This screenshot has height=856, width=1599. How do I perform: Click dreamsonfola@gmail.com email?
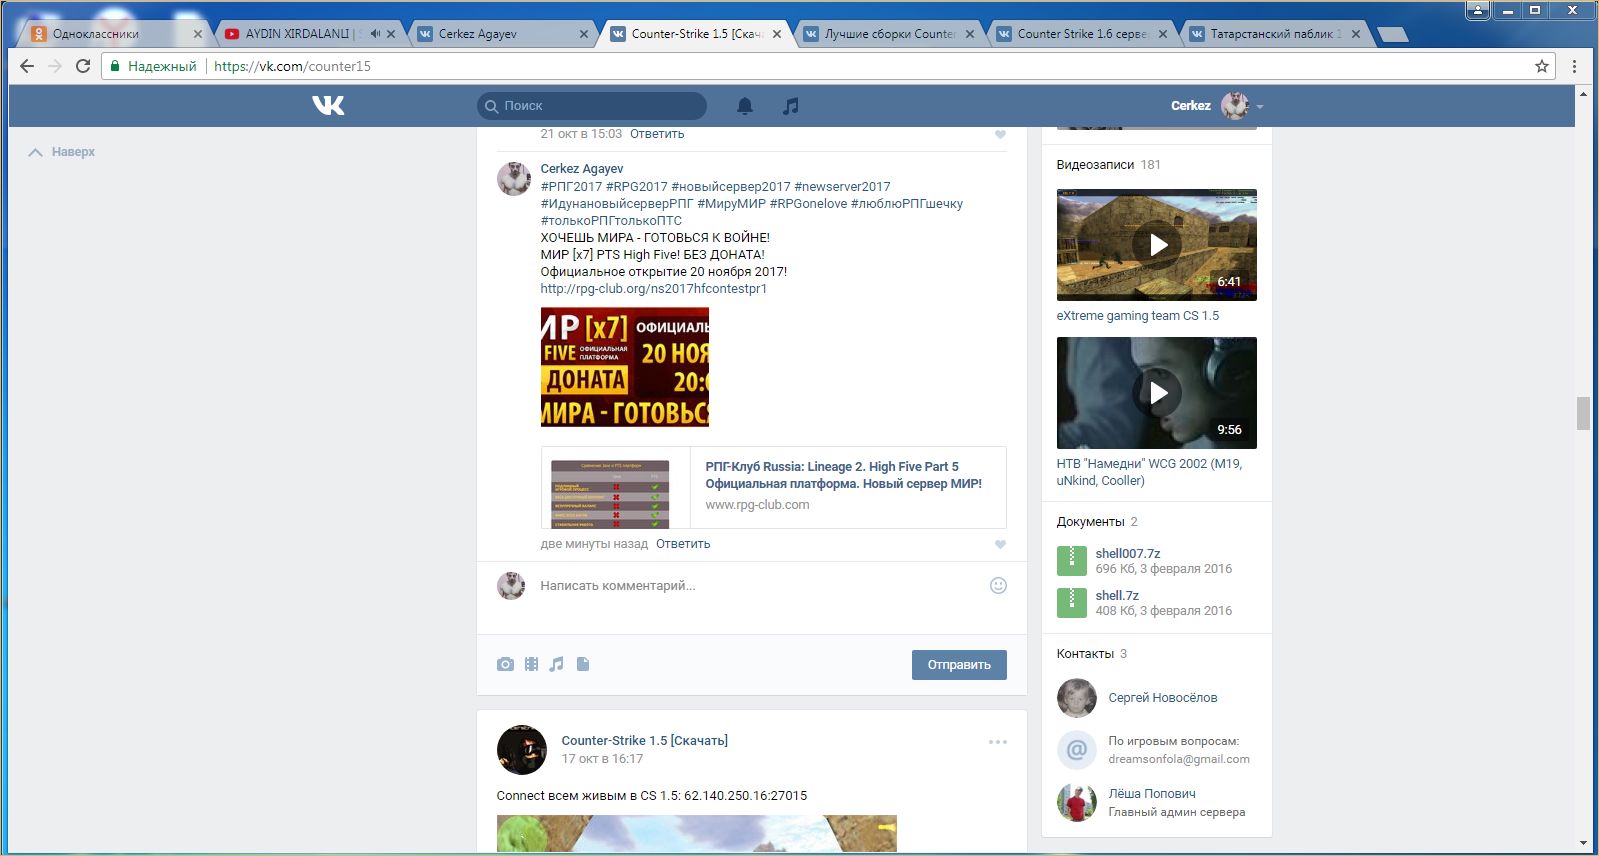click(1179, 759)
